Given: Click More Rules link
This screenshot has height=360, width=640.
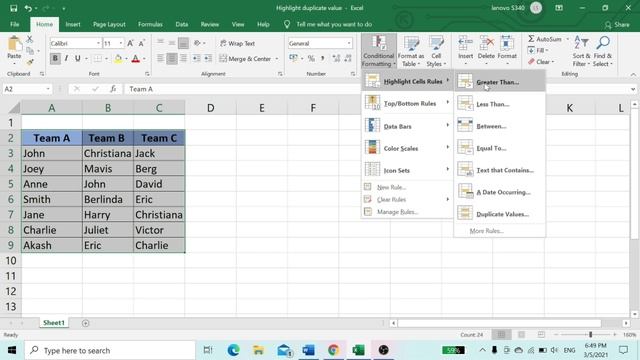Looking at the screenshot, I should [x=487, y=231].
